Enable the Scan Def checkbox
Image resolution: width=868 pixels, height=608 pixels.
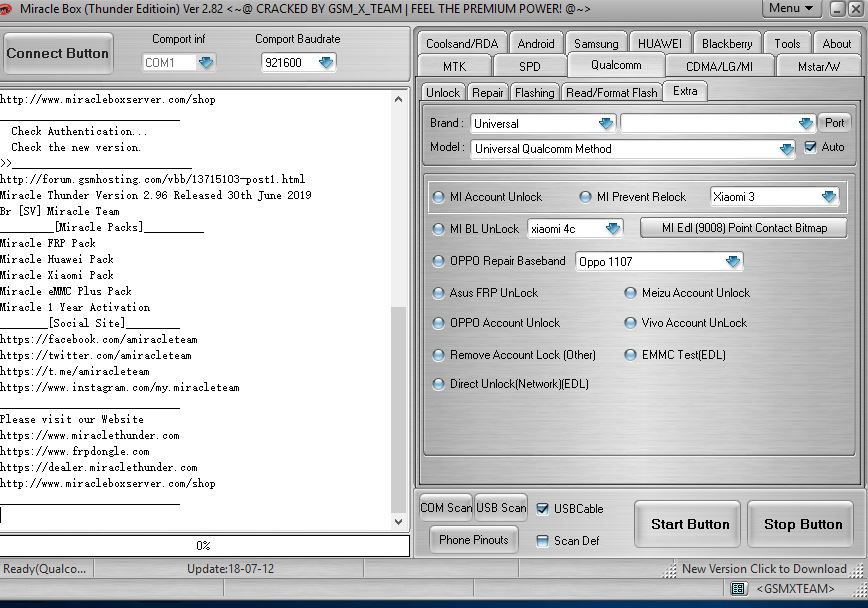pos(542,541)
